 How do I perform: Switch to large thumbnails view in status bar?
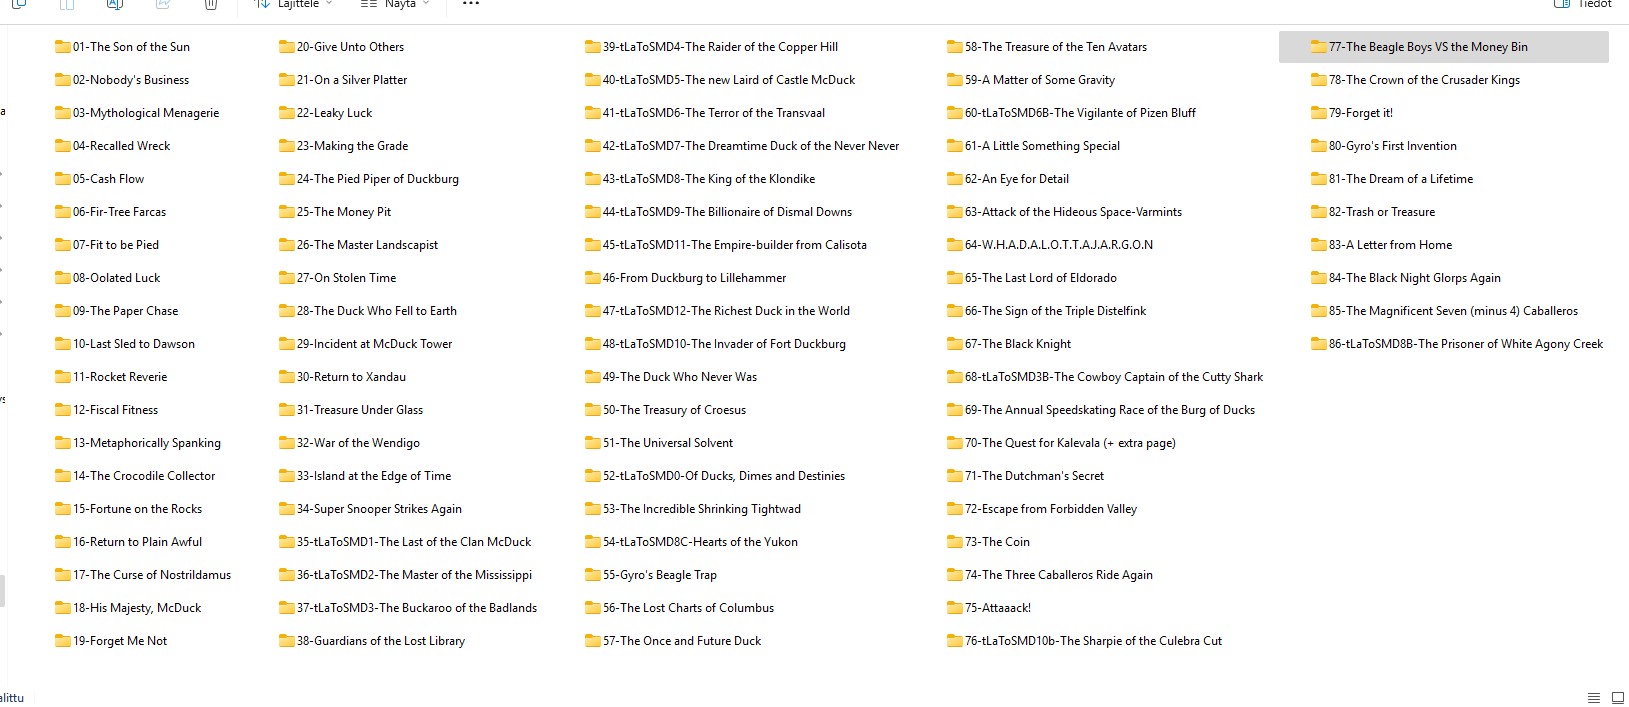[x=1618, y=698]
